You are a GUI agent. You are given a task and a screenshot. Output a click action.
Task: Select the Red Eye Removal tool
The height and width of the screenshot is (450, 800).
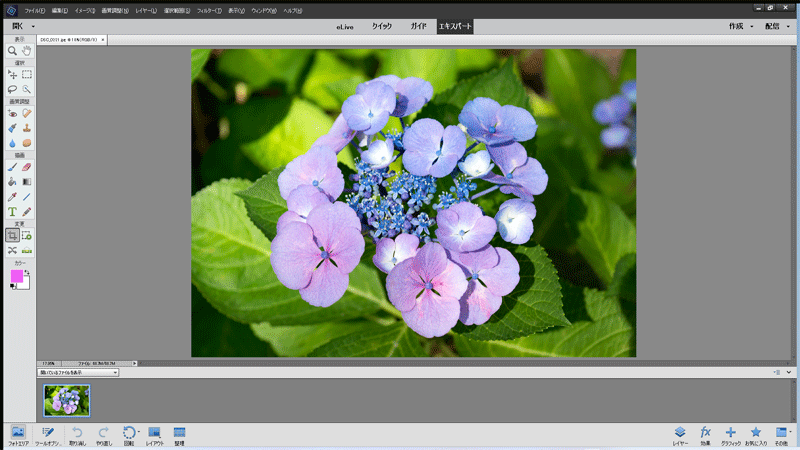[12, 113]
